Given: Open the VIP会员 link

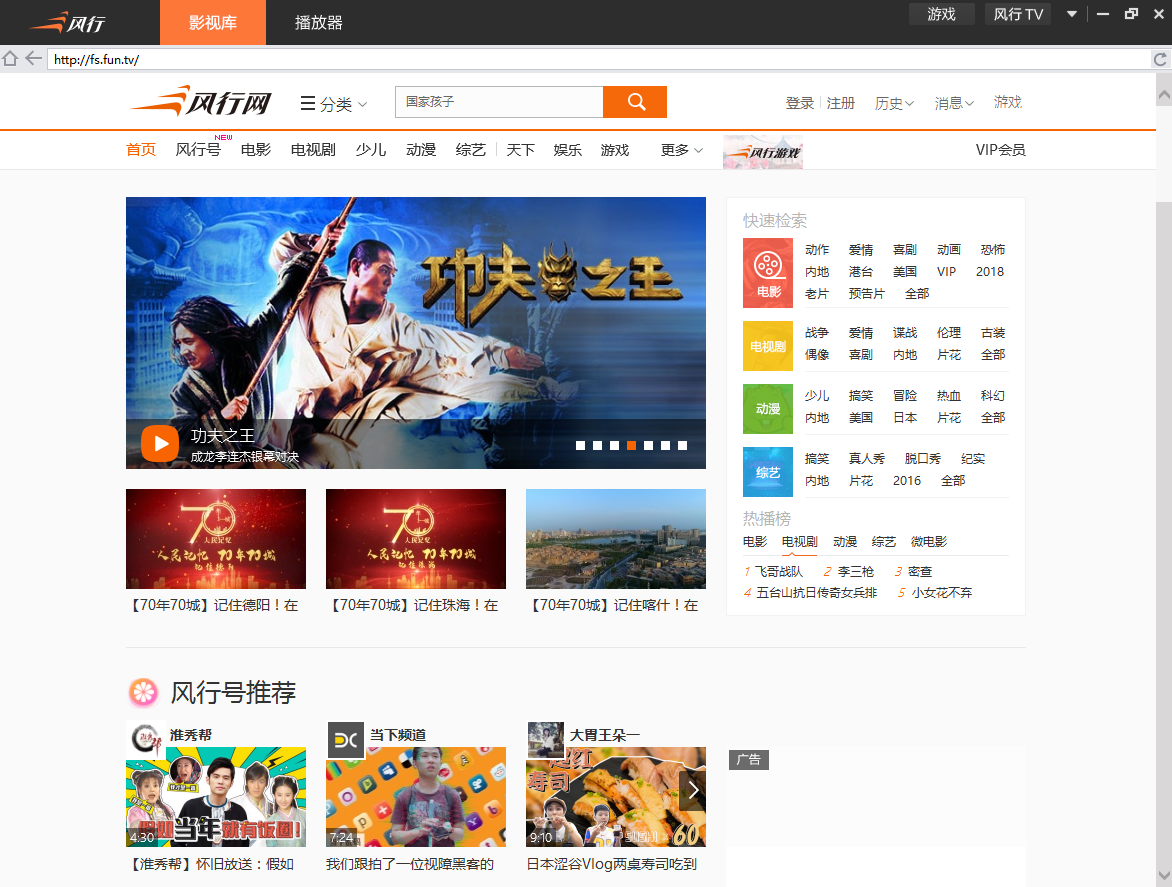Looking at the screenshot, I should pos(1000,149).
